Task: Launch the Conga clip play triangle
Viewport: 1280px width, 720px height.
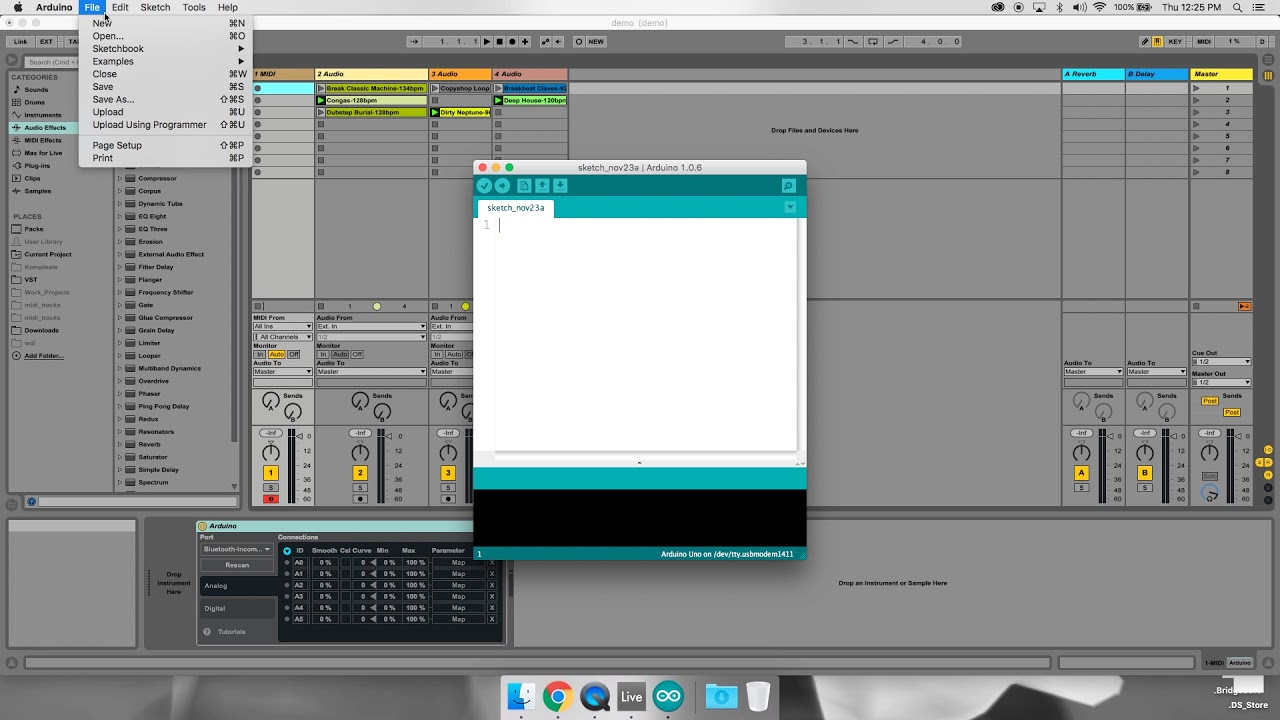Action: tap(321, 100)
